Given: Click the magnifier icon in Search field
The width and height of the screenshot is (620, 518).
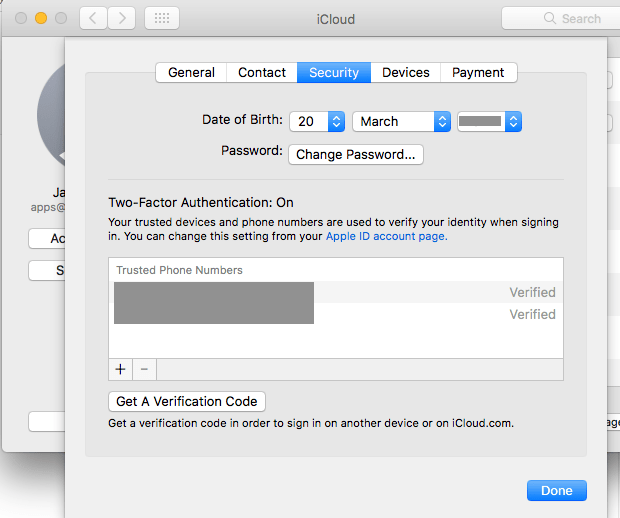Looking at the screenshot, I should tap(550, 18).
